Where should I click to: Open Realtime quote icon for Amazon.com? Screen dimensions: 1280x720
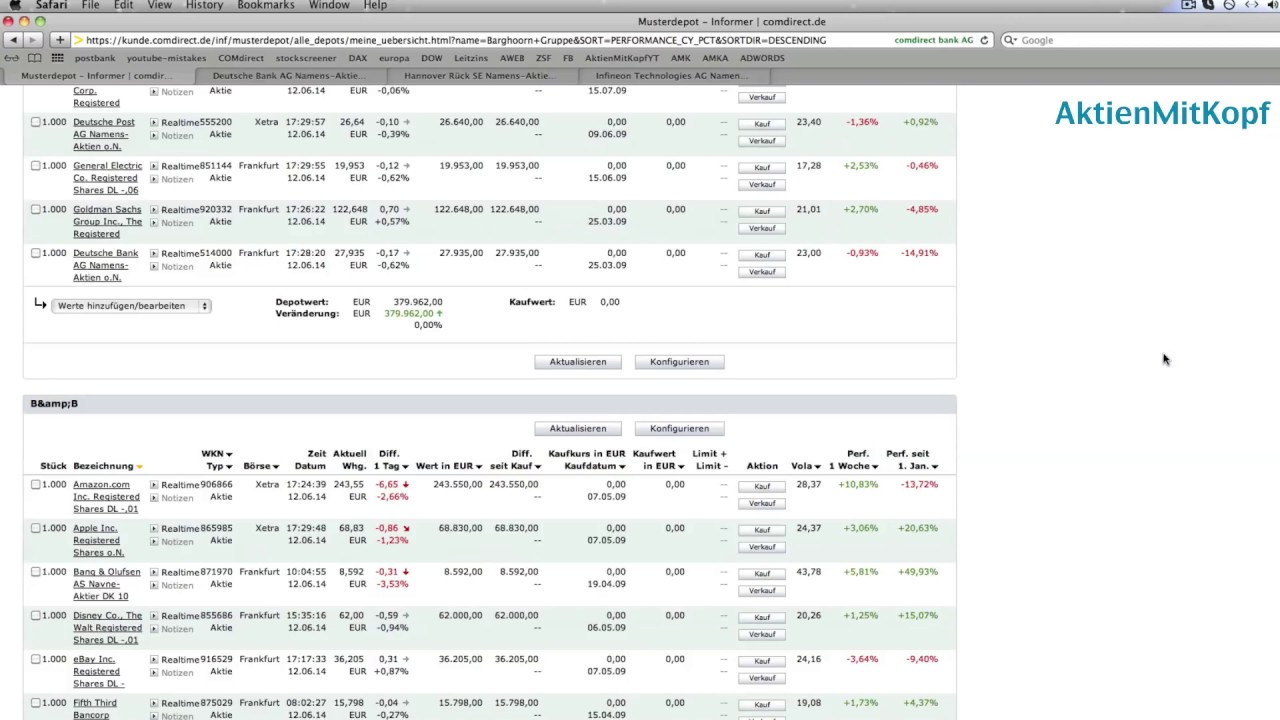154,485
